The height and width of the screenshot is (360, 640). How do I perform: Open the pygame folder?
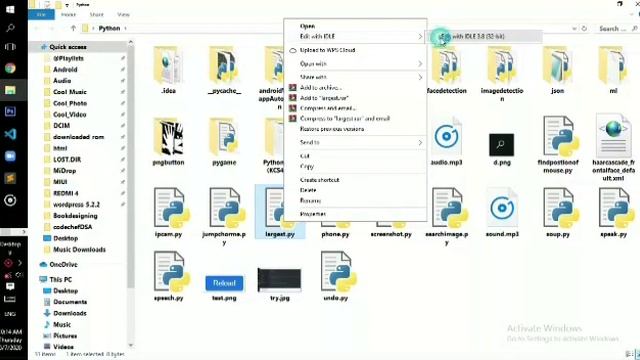(224, 141)
